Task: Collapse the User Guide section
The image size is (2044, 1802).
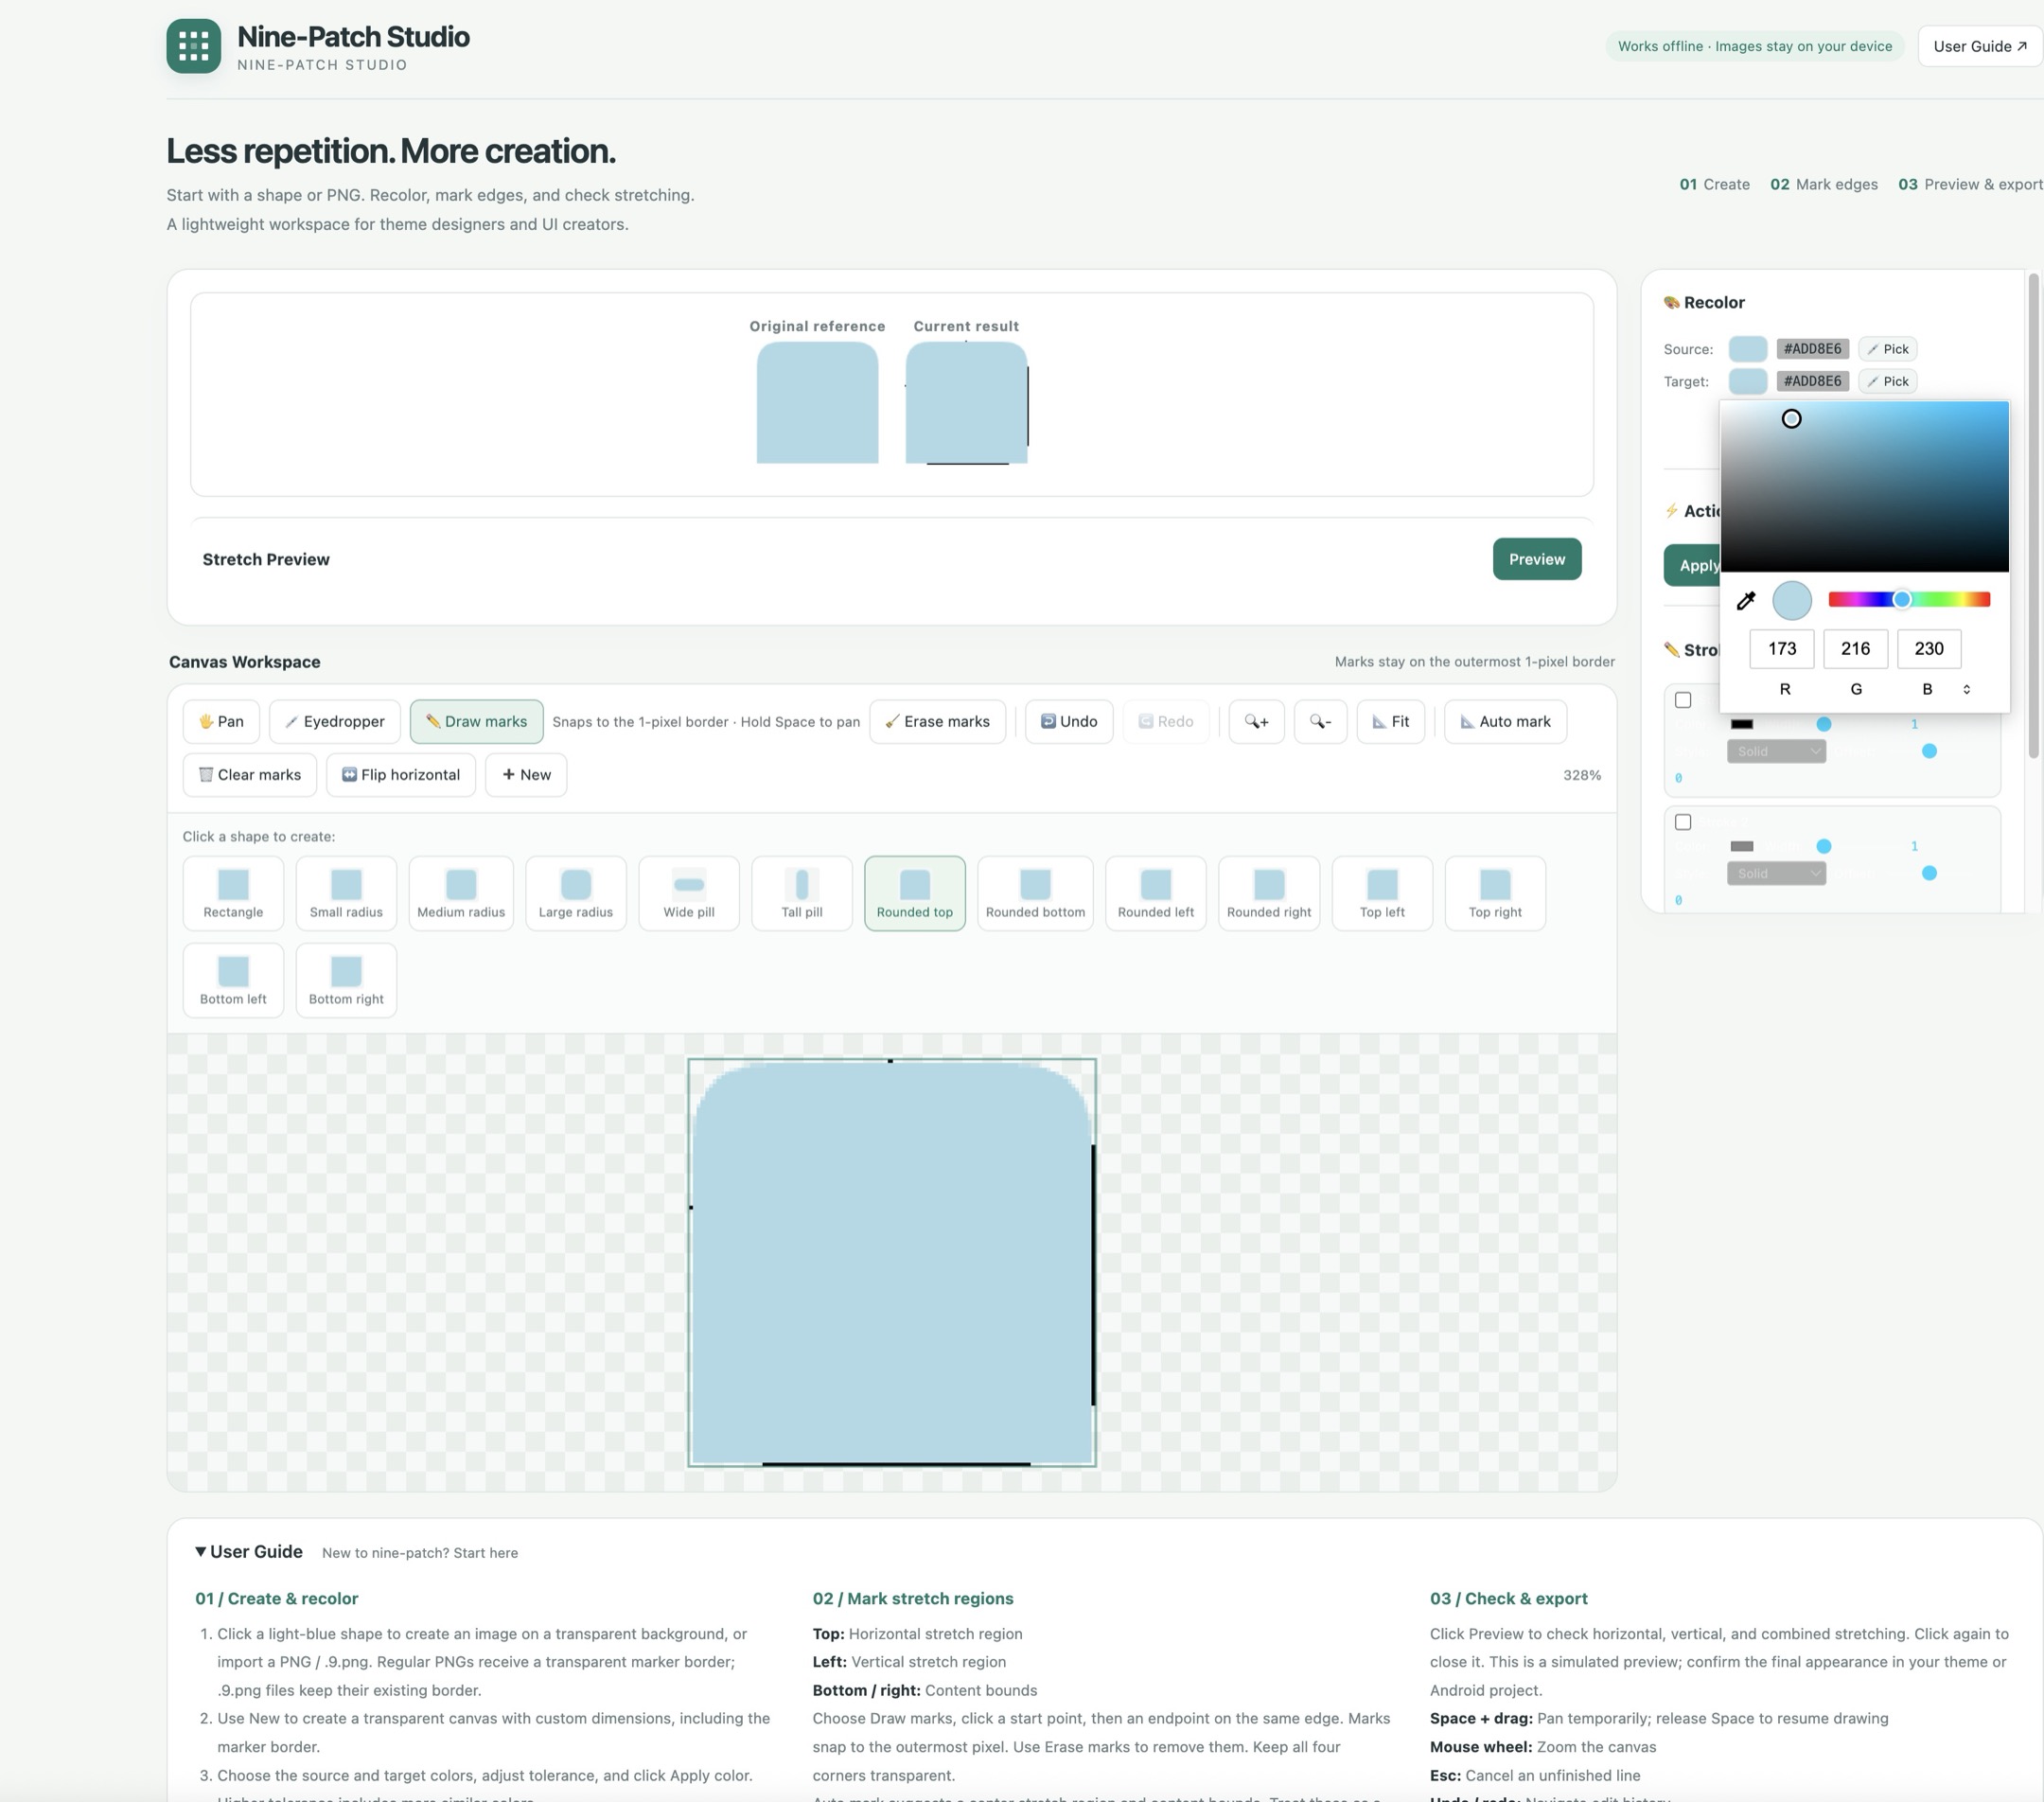Action: point(249,1551)
